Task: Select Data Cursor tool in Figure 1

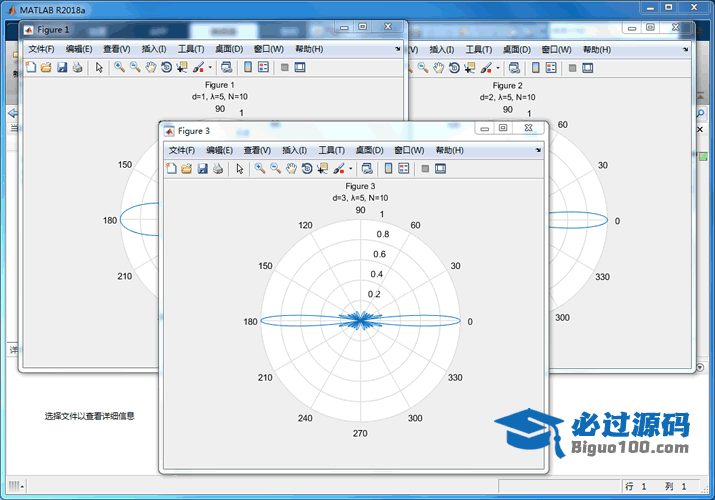Action: click(x=182, y=67)
